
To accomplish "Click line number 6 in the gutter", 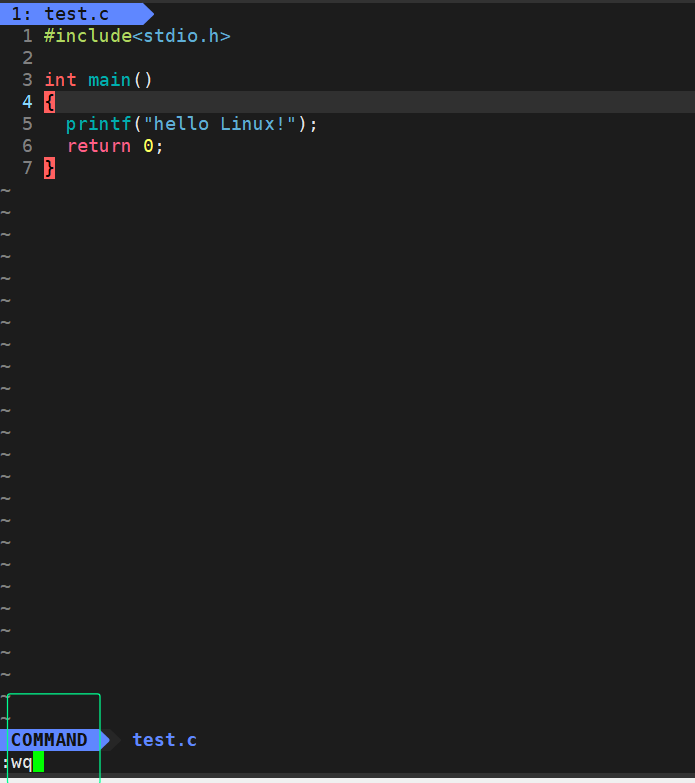I will pyautogui.click(x=27, y=146).
